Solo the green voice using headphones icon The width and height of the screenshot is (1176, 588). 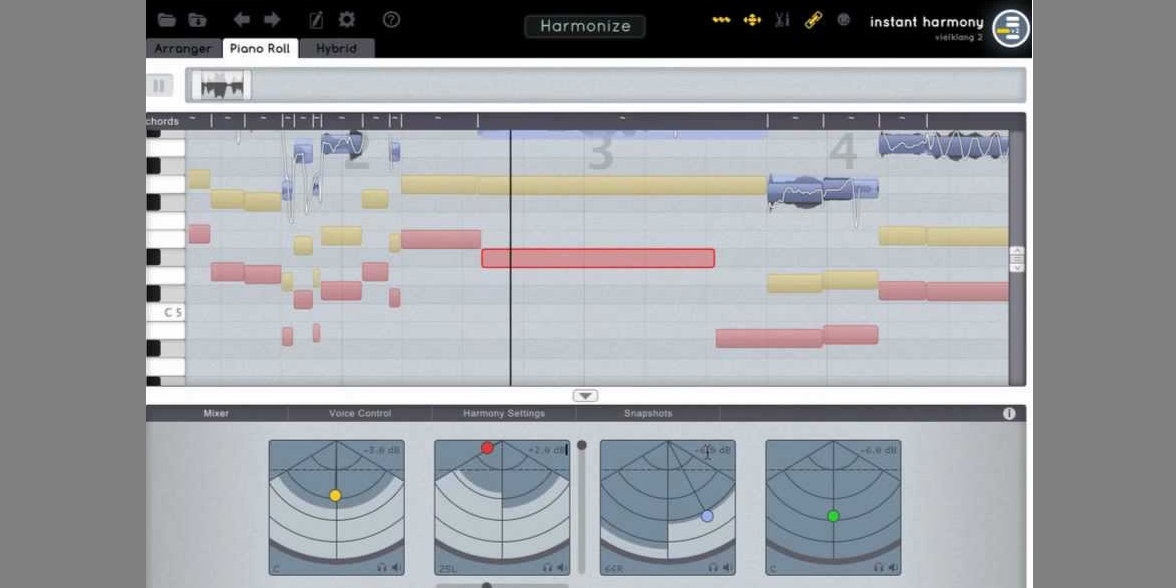[879, 568]
